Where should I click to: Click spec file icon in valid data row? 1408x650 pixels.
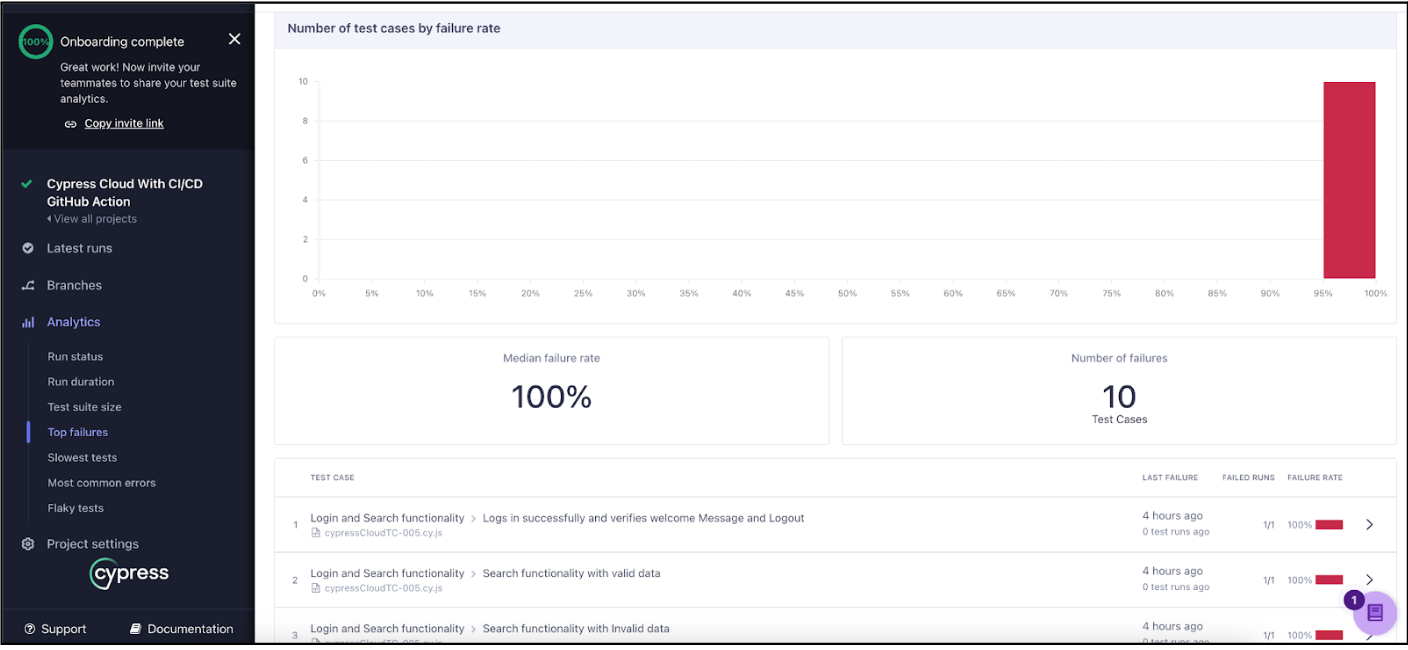(316, 588)
